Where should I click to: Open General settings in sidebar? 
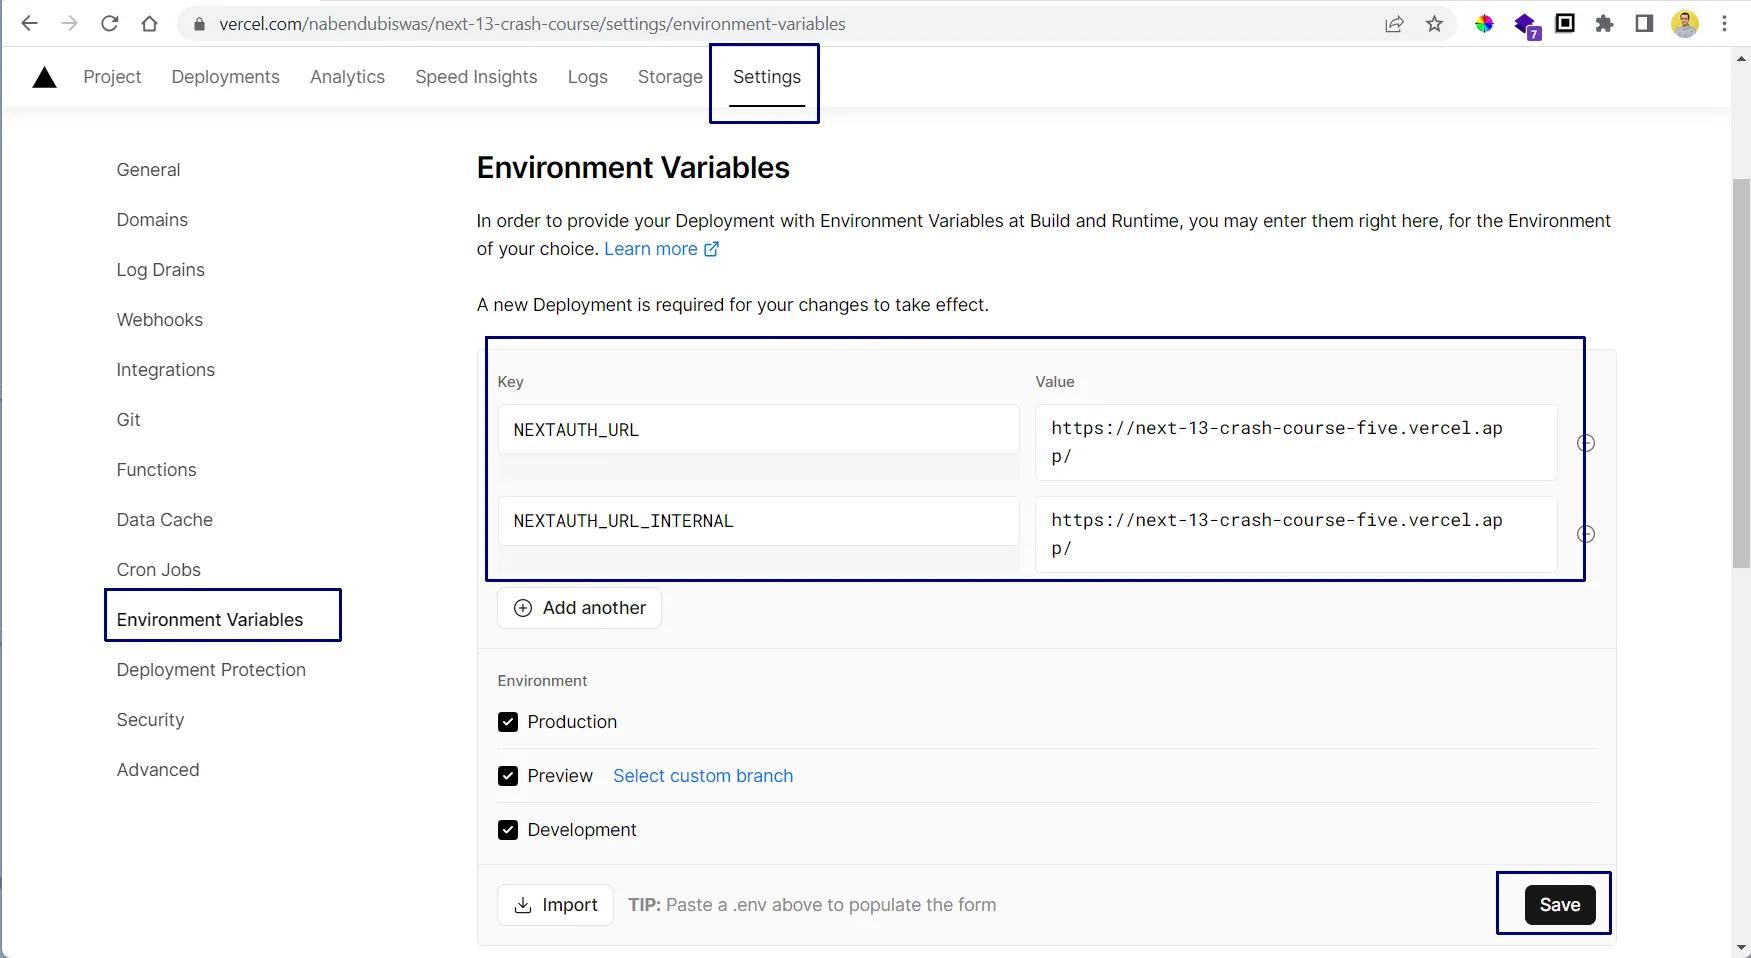coord(148,170)
